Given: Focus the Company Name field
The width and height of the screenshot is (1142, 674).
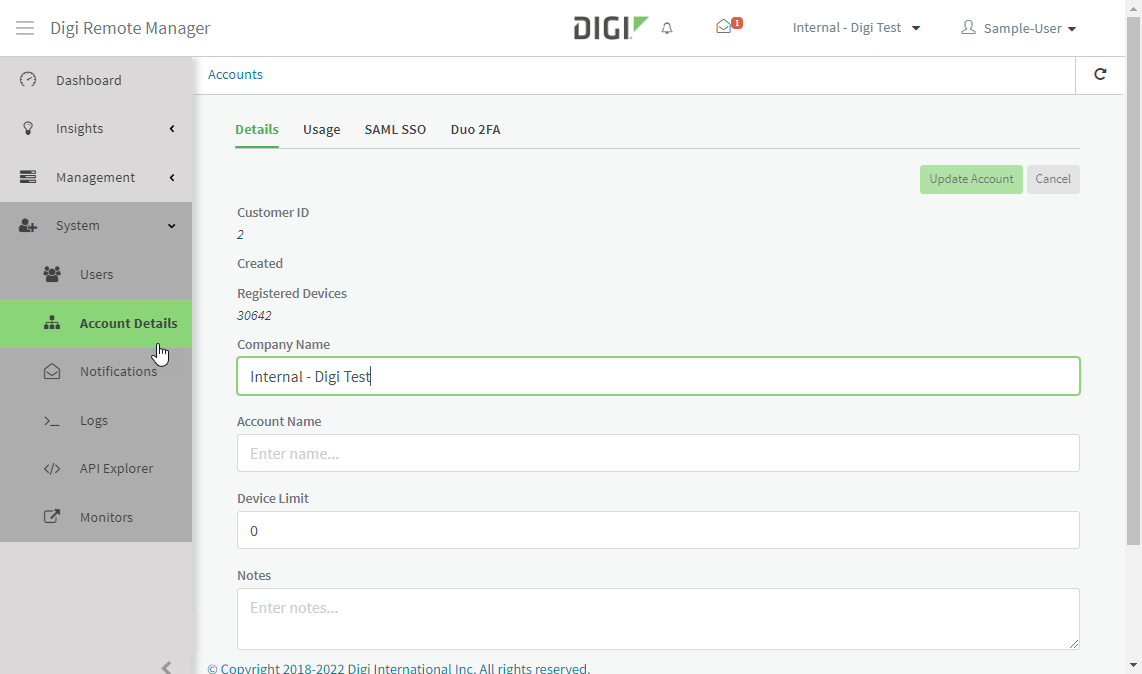Looking at the screenshot, I should (x=658, y=376).
